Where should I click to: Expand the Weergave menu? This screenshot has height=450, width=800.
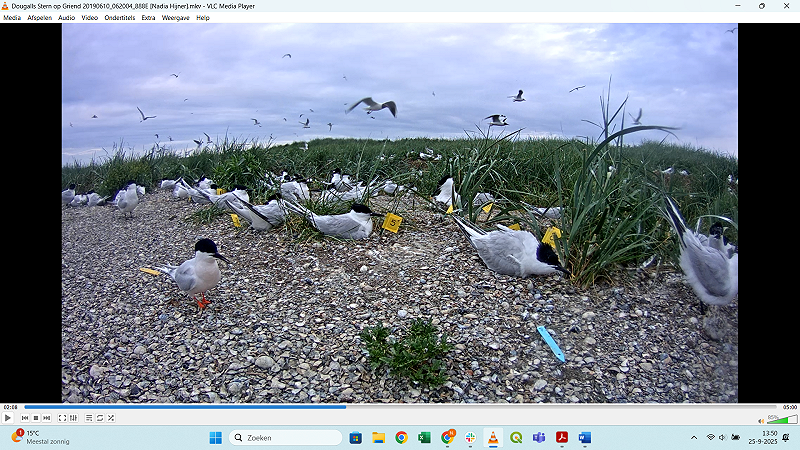(x=176, y=18)
